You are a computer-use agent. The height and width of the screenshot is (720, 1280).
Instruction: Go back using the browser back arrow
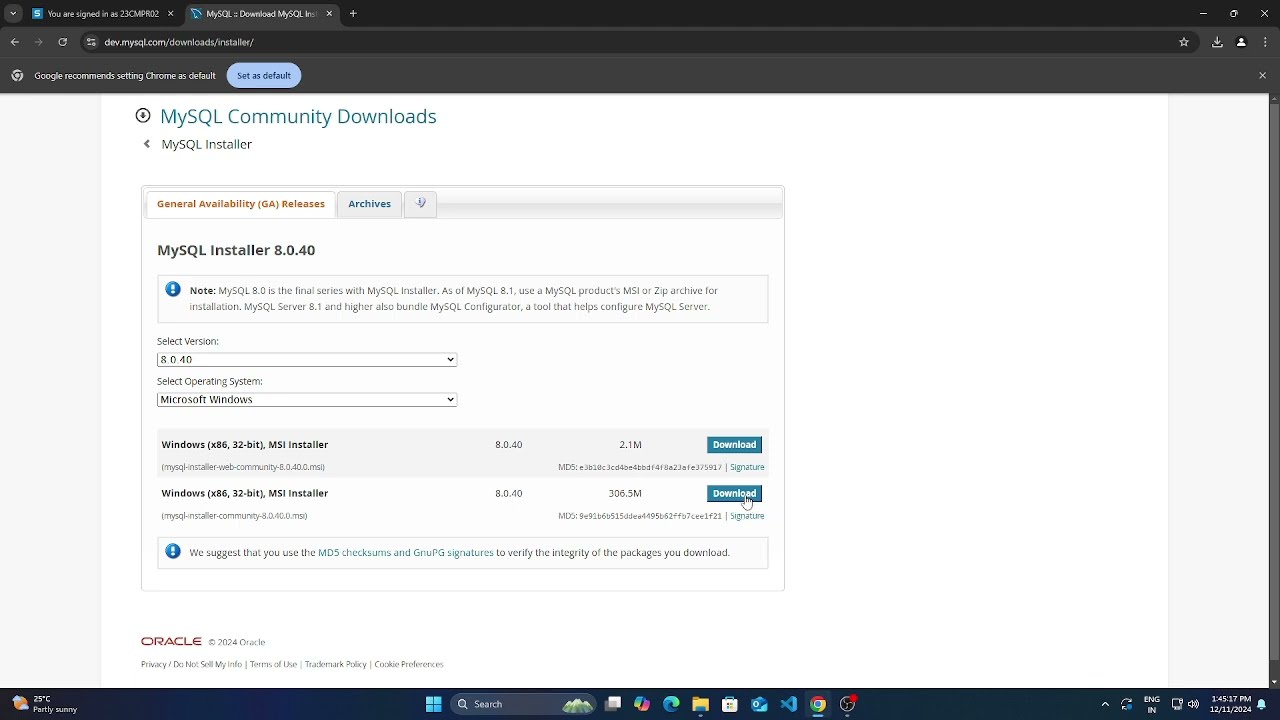pos(14,42)
